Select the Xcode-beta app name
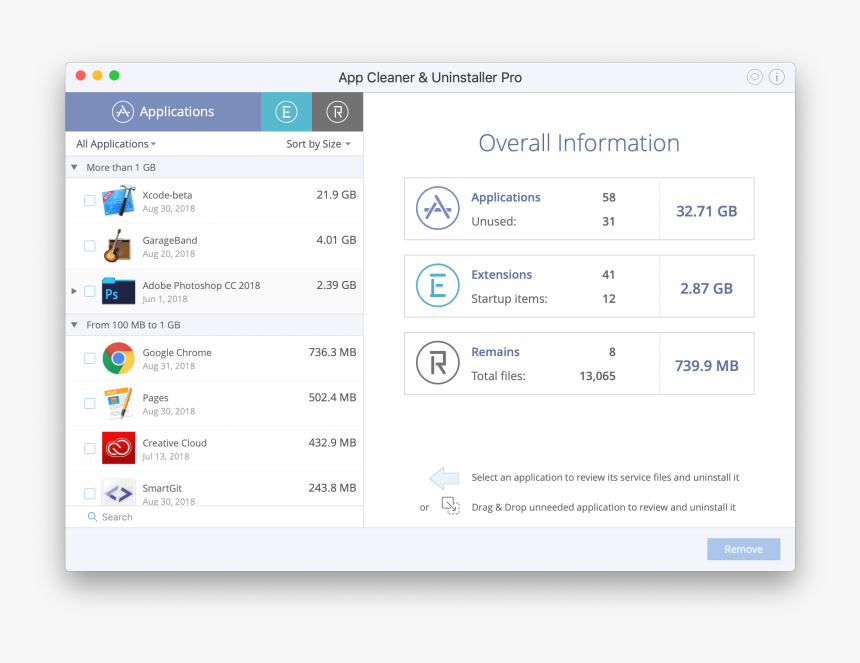The height and width of the screenshot is (663, 860). click(167, 195)
